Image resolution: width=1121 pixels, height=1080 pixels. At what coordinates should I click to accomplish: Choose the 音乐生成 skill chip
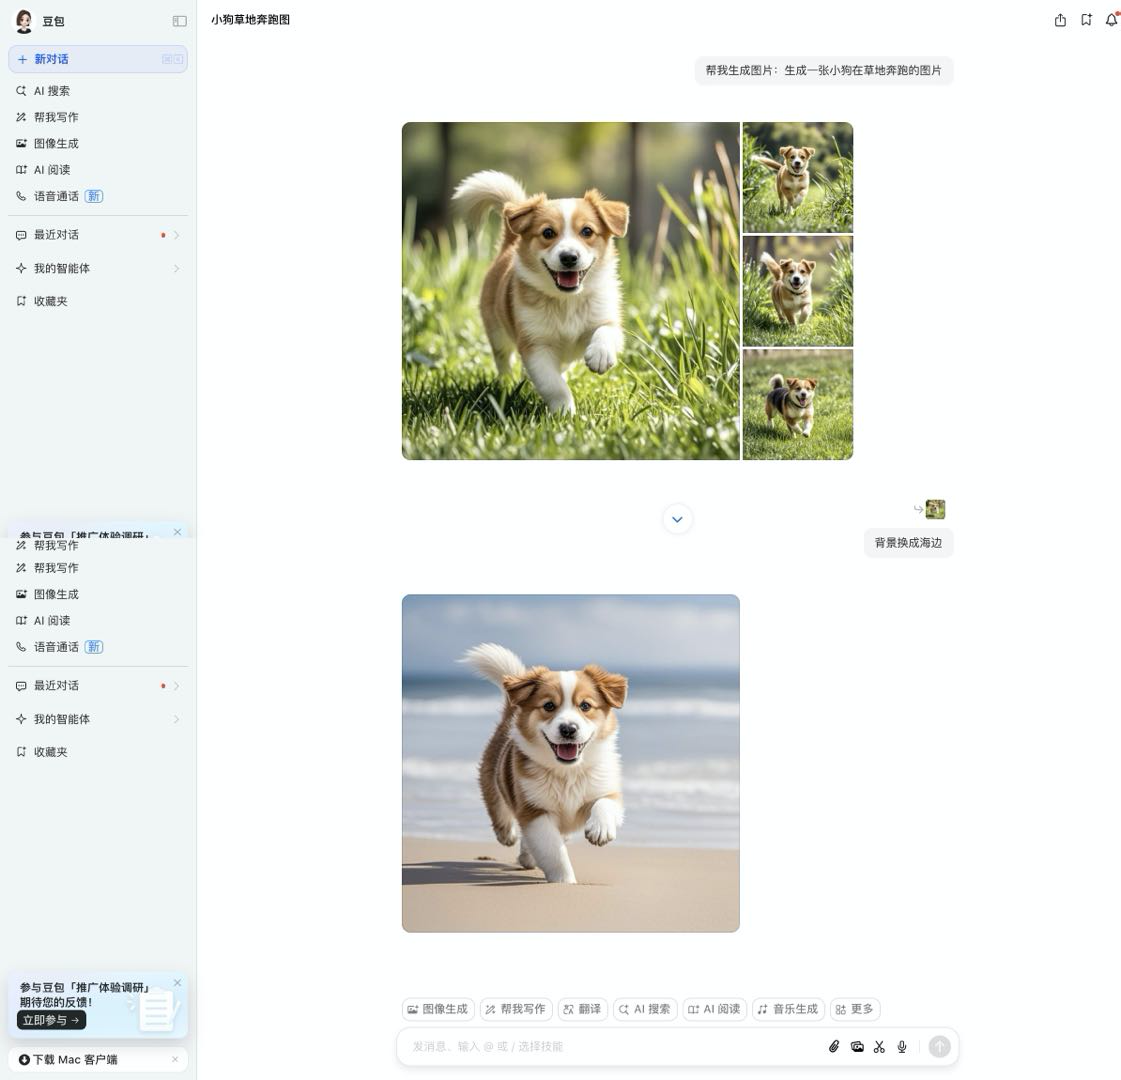pos(786,1009)
